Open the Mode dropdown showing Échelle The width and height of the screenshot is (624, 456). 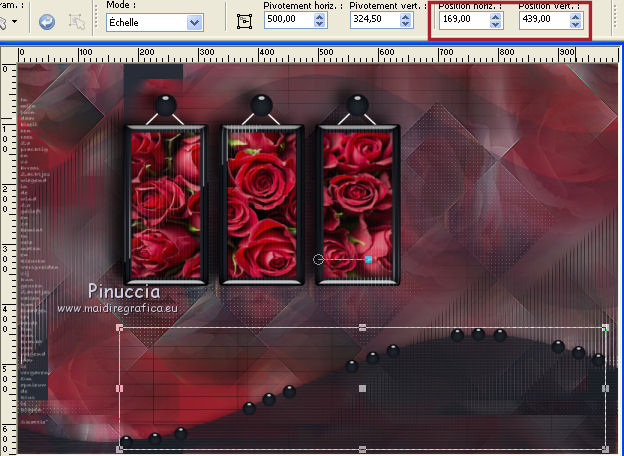(x=155, y=22)
